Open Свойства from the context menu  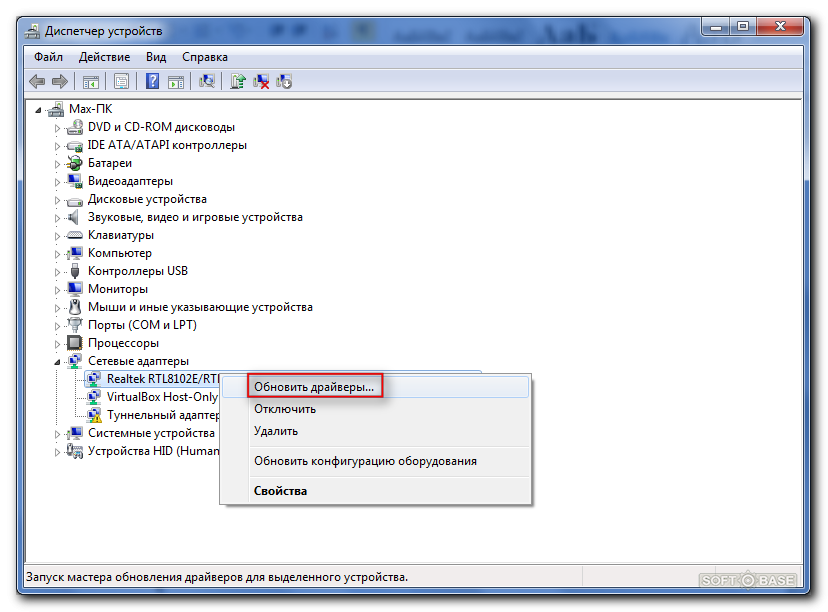(x=281, y=491)
